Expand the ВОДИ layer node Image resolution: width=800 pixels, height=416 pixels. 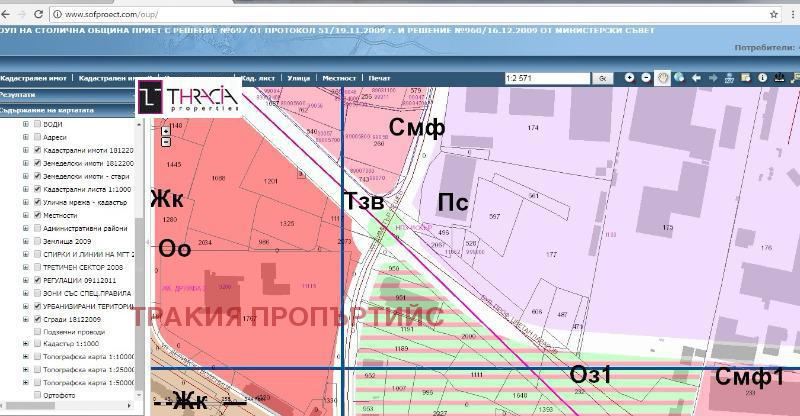pyautogui.click(x=26, y=124)
